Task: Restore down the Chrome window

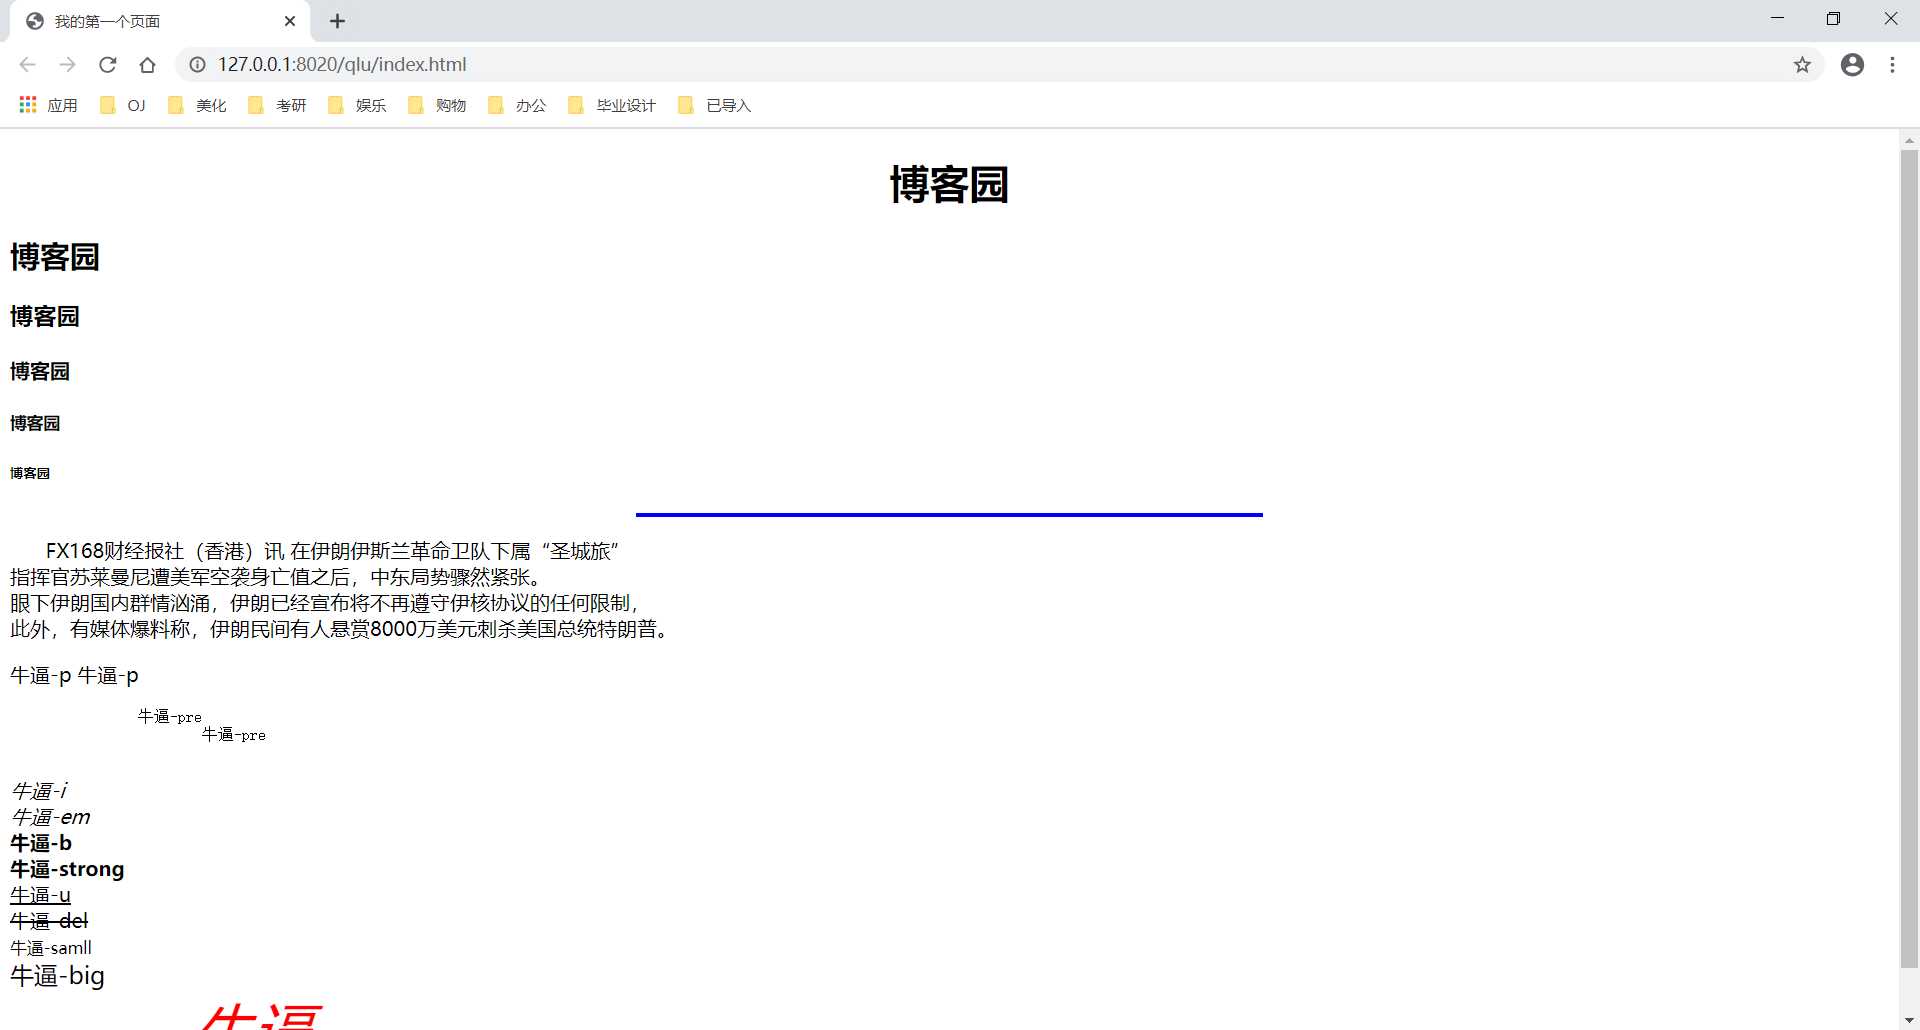Action: 1833,19
